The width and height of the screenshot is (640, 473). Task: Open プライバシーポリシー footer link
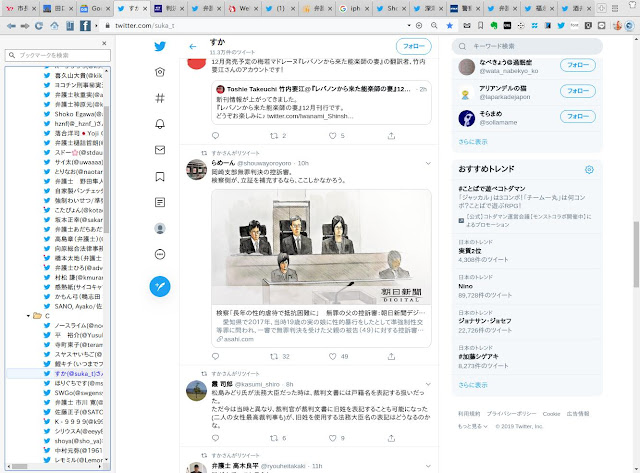click(511, 413)
